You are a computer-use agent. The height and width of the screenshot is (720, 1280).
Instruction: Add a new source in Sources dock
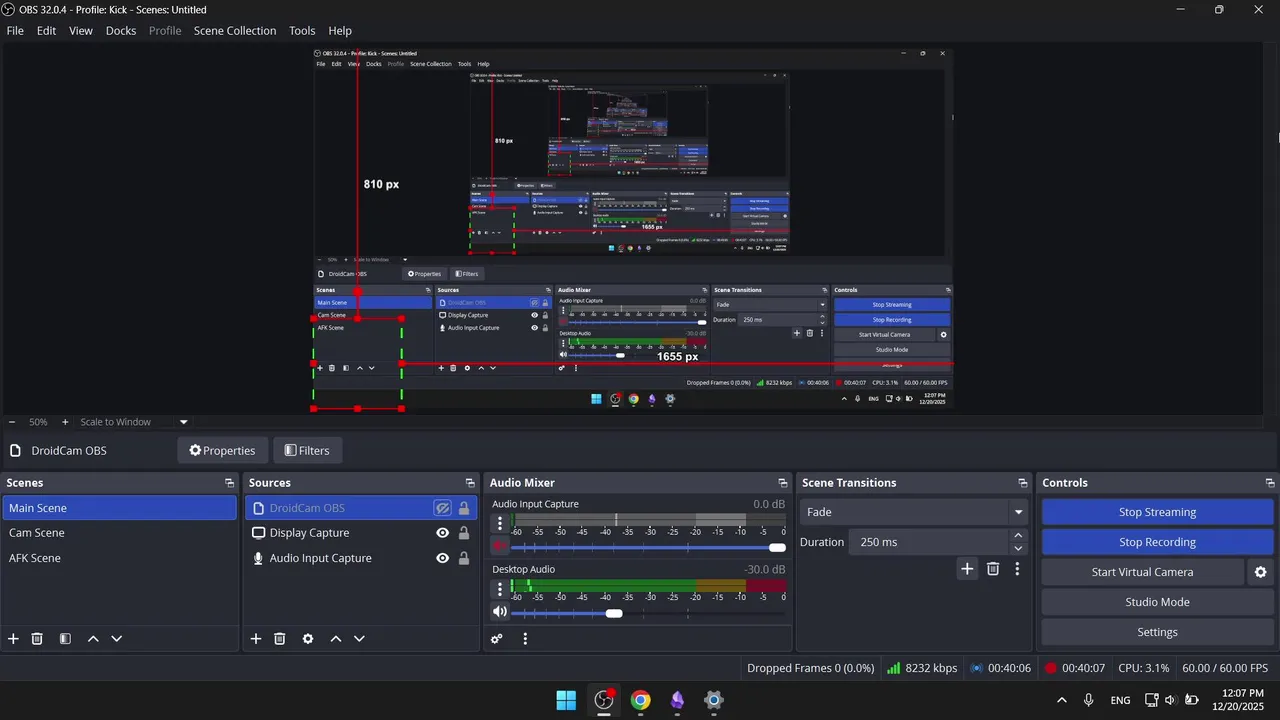pyautogui.click(x=256, y=639)
